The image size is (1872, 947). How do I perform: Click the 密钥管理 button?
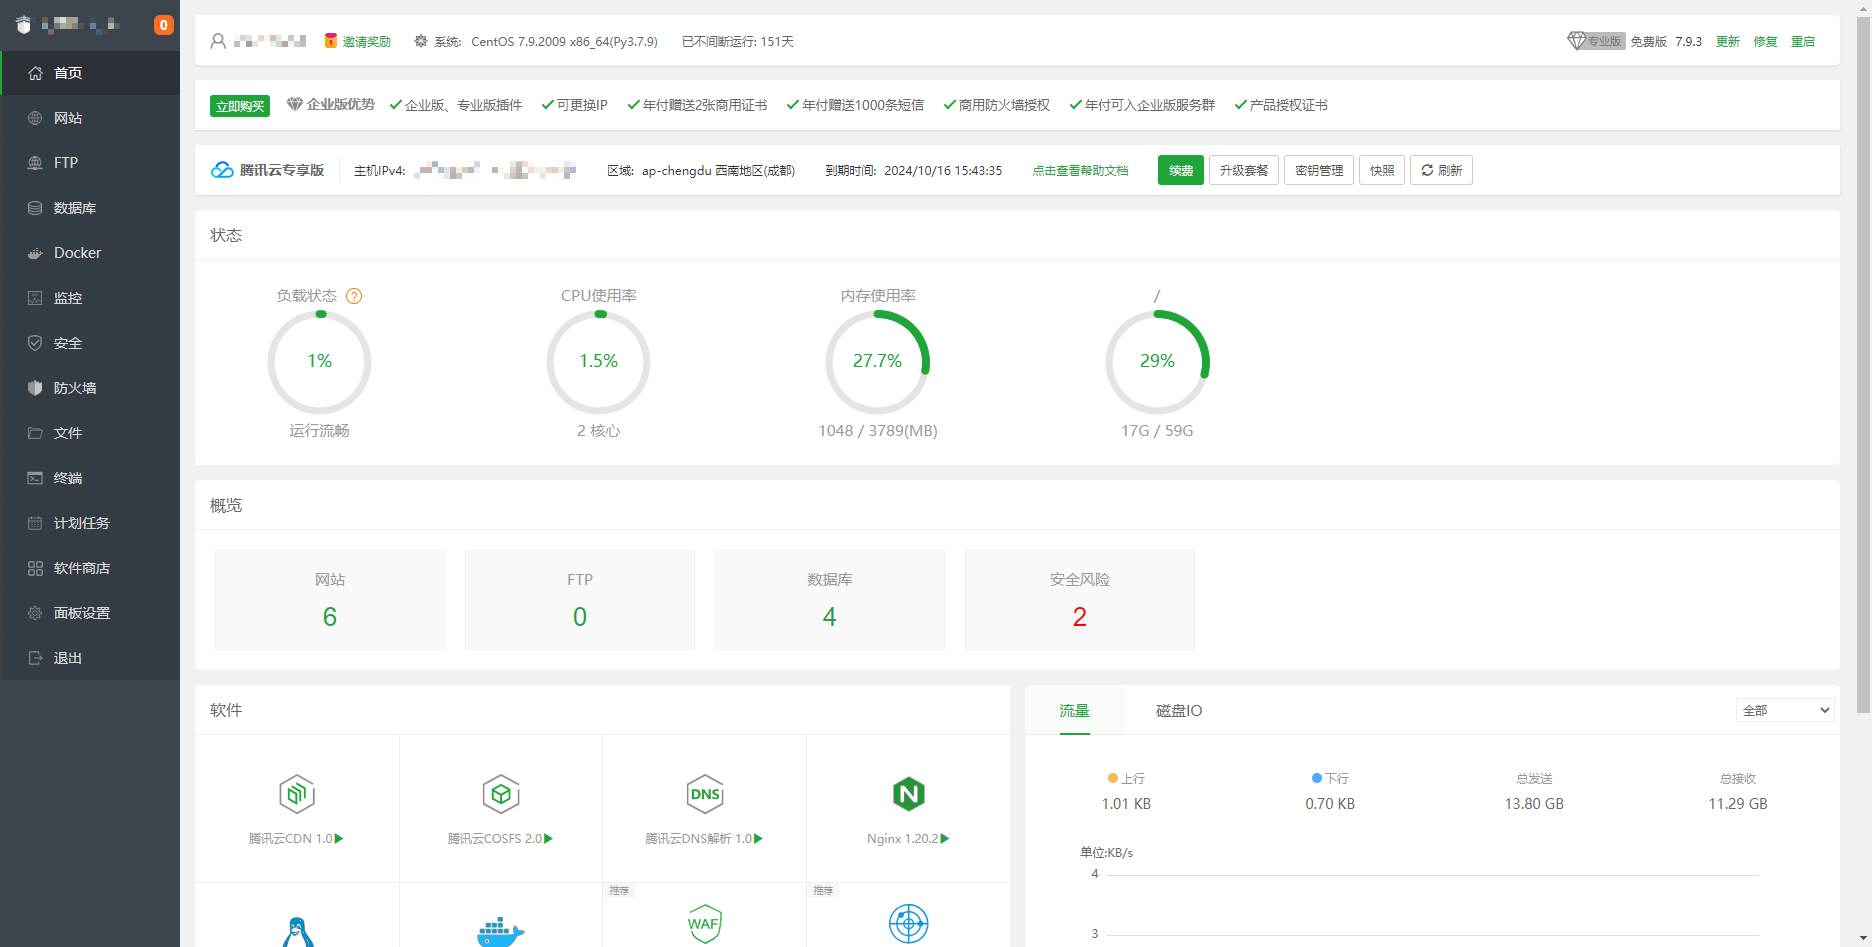tap(1319, 170)
